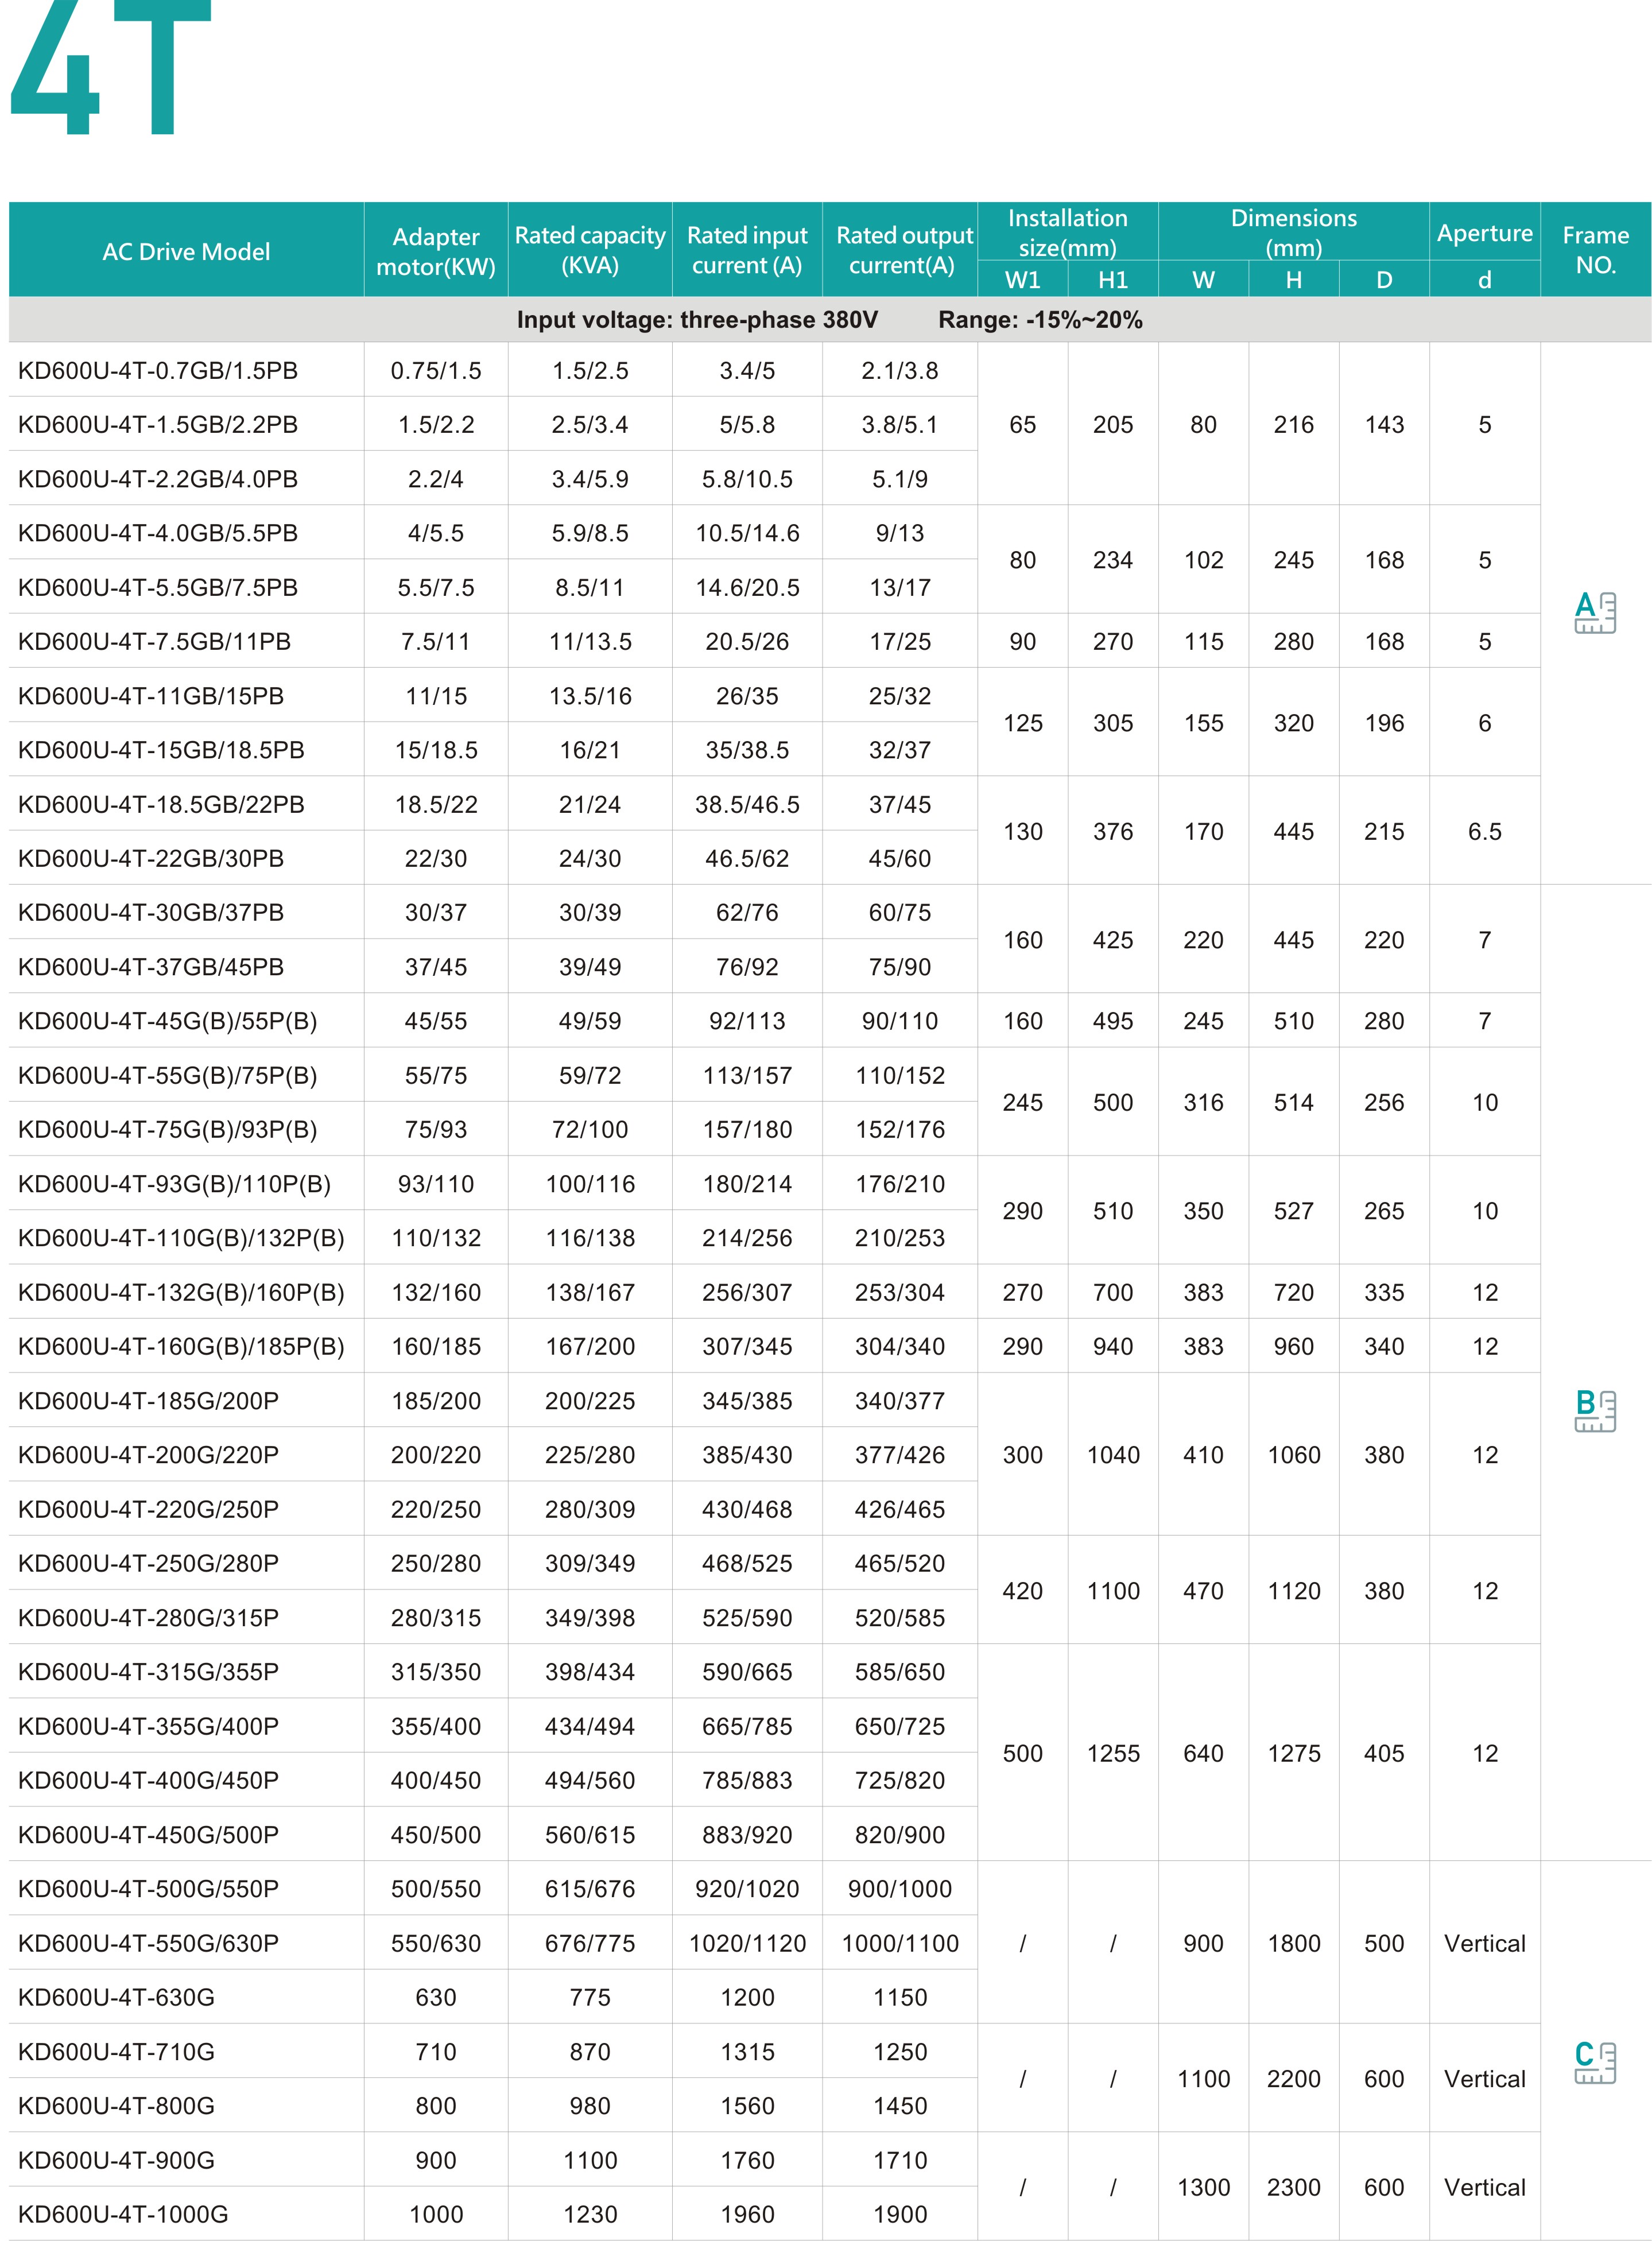Click model KD600U-4T-7.5GB/11PB
1652x2241 pixels.
[154, 642]
